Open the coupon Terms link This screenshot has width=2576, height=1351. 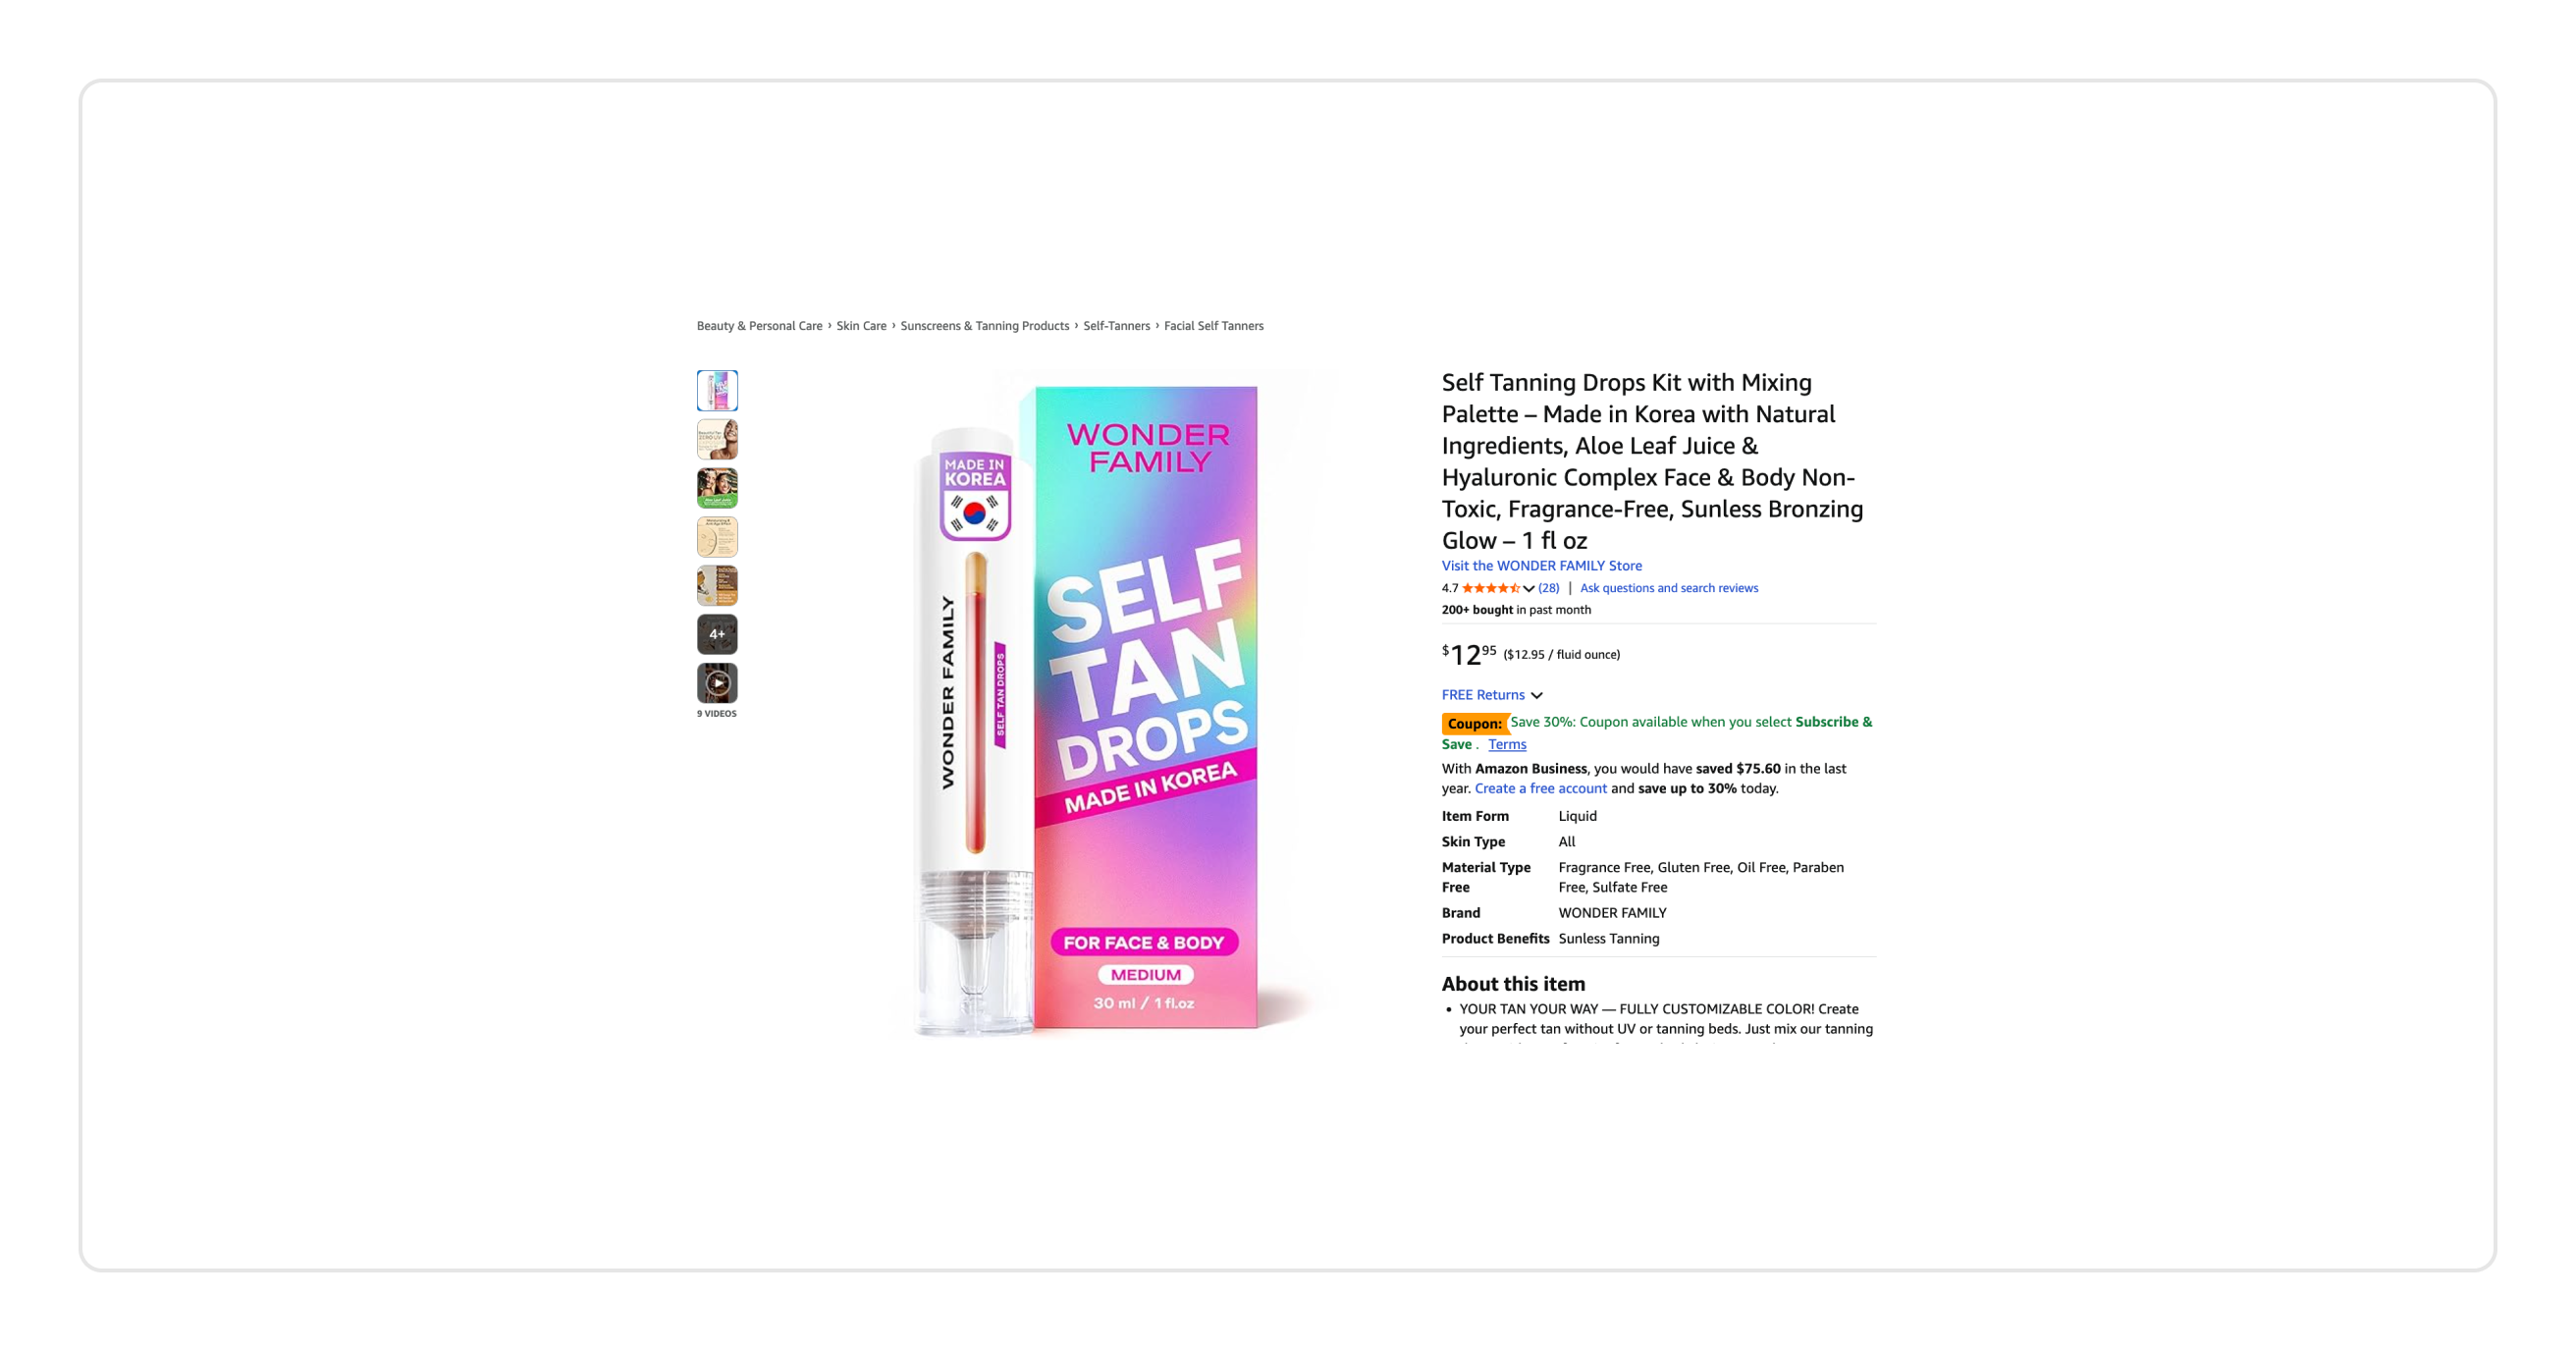tap(1507, 744)
